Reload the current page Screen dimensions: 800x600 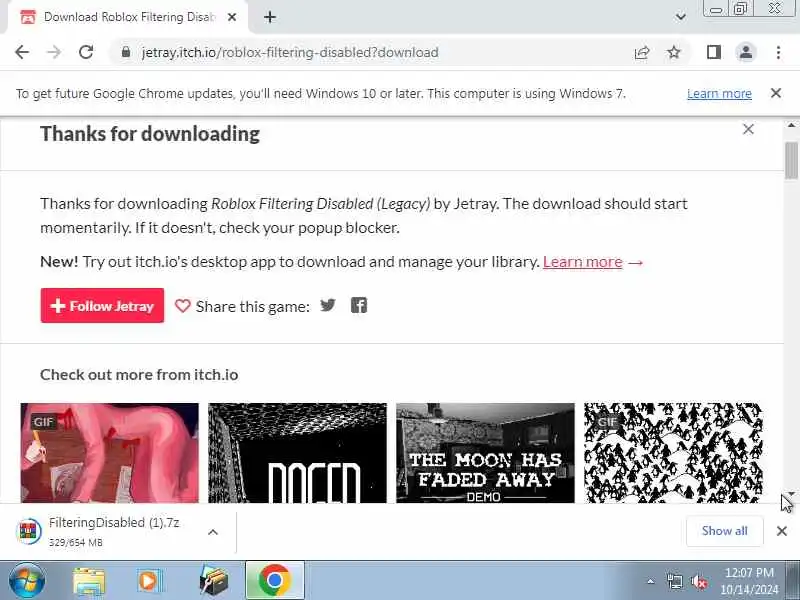click(86, 52)
